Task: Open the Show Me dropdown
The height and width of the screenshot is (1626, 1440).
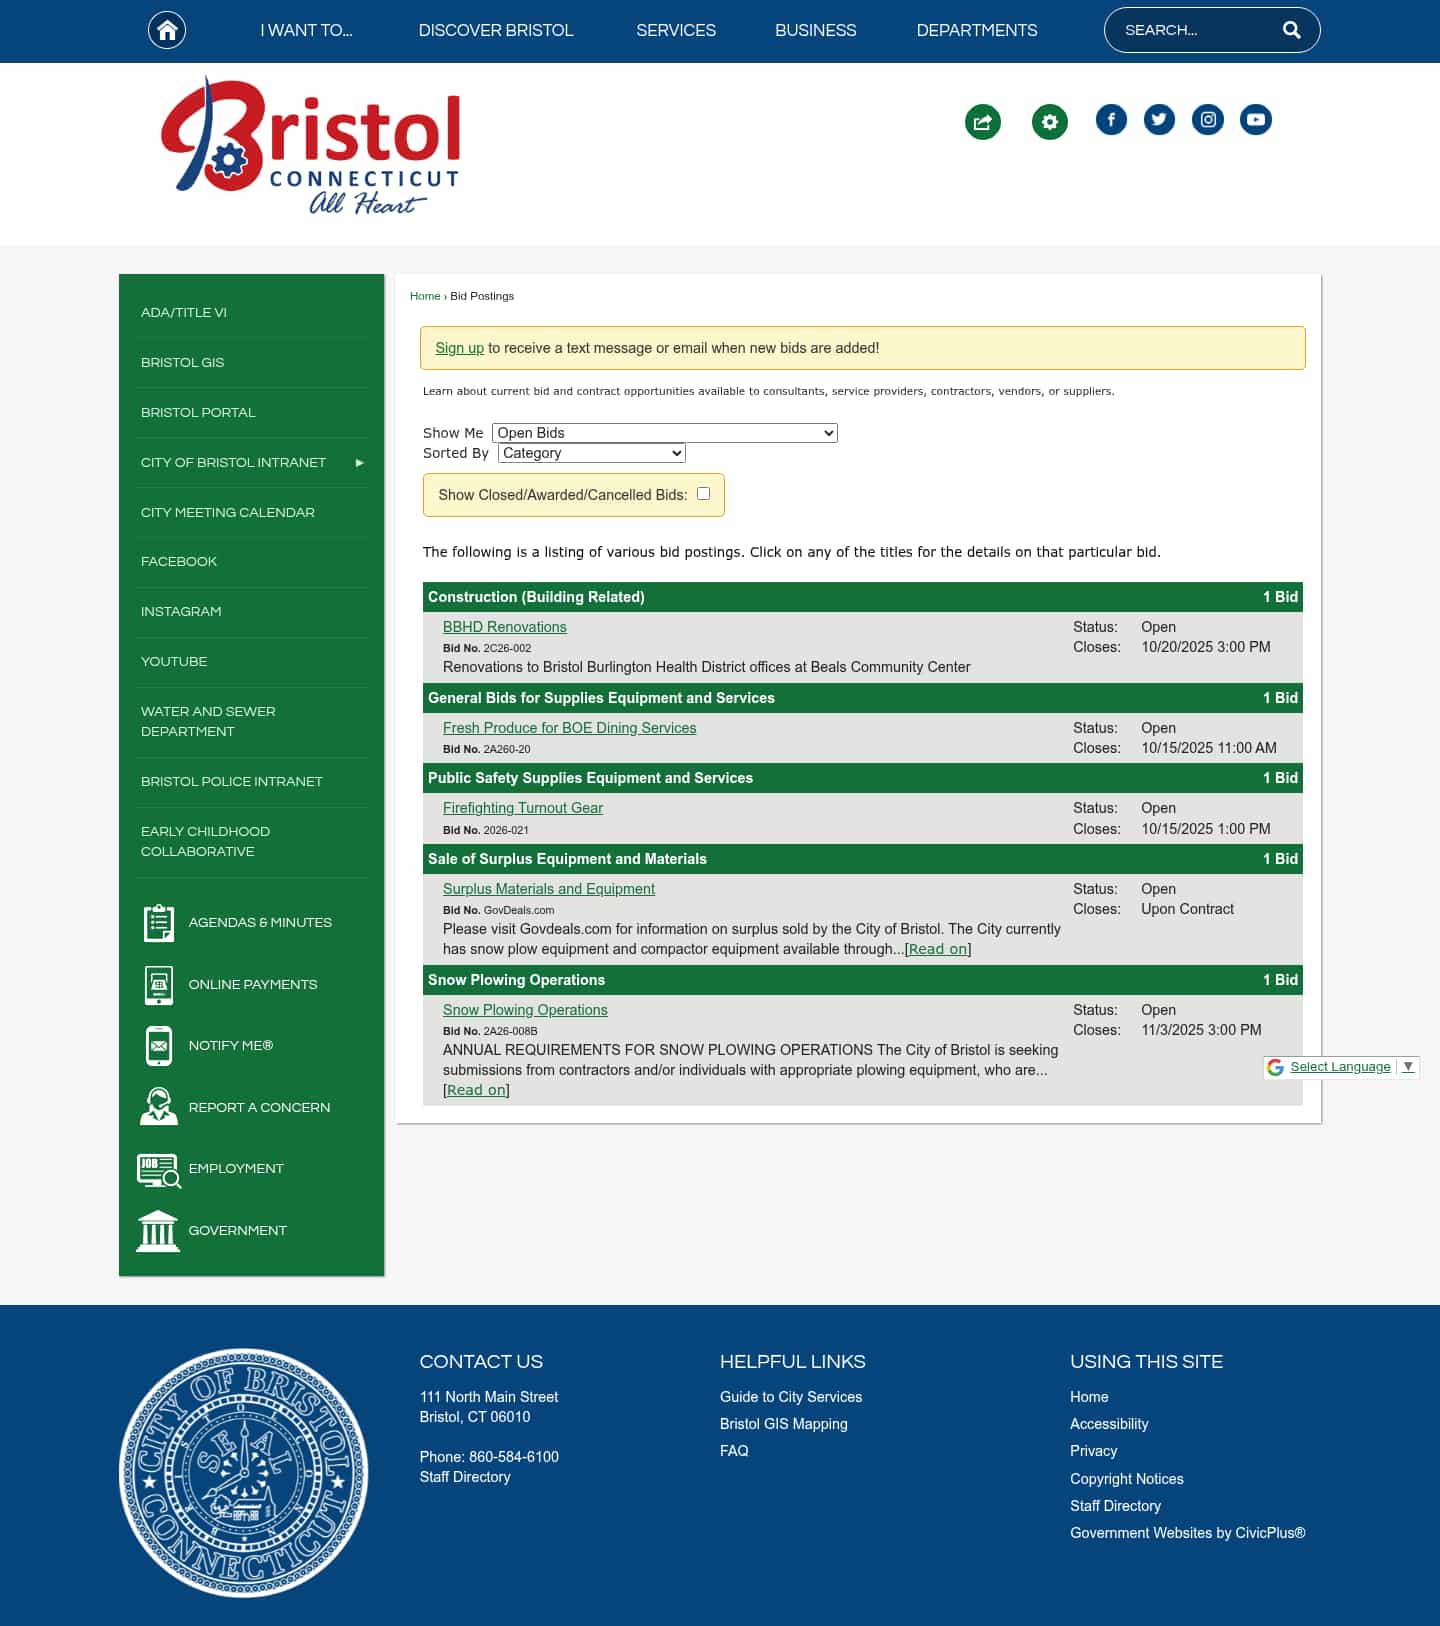Action: point(665,433)
